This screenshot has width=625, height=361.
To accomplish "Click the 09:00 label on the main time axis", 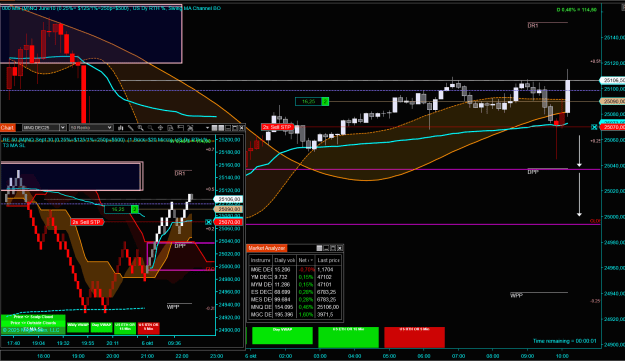I will click(527, 356).
